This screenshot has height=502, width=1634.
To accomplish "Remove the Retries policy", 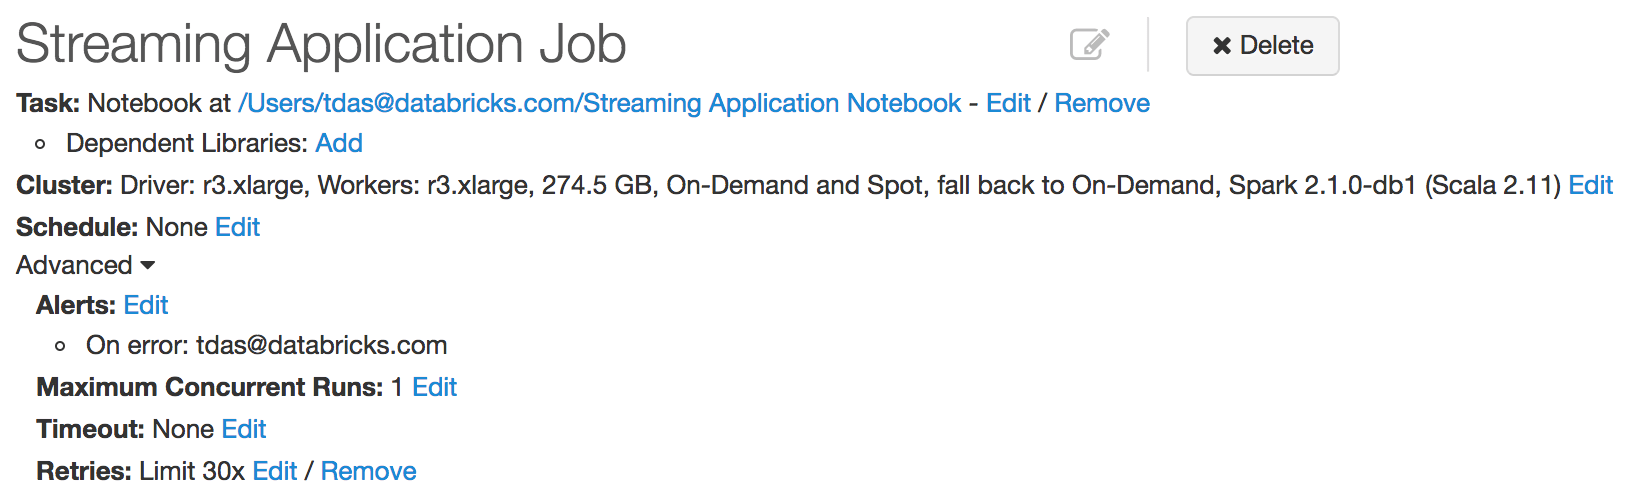I will point(368,471).
